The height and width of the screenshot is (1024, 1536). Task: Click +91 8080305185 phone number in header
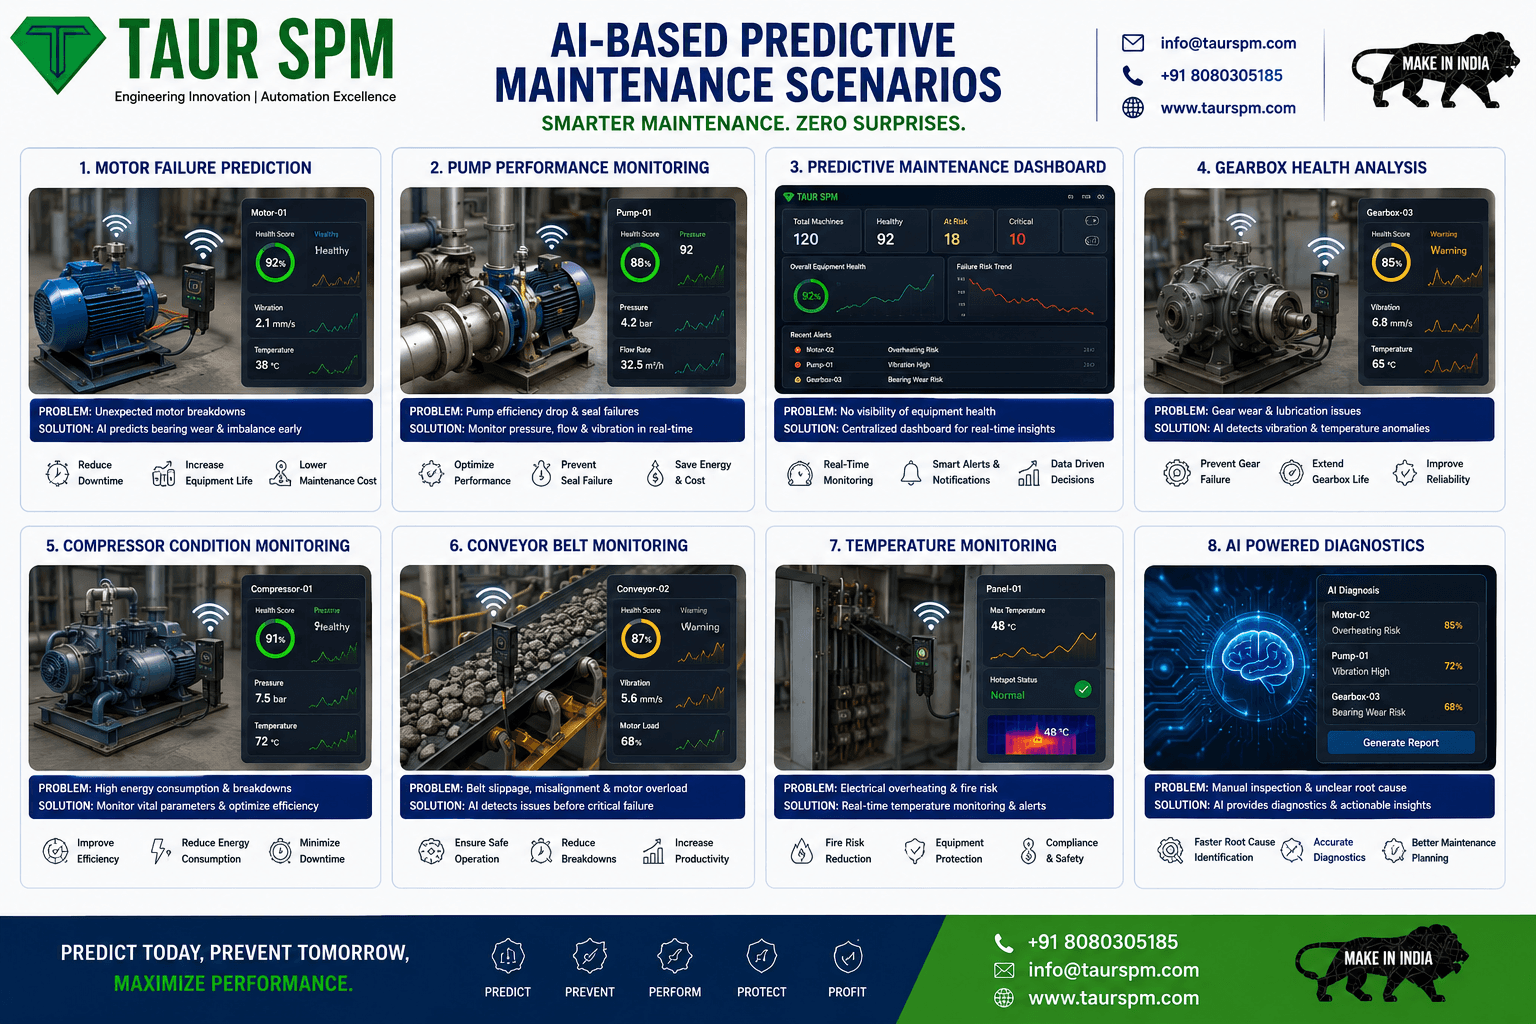1221,75
